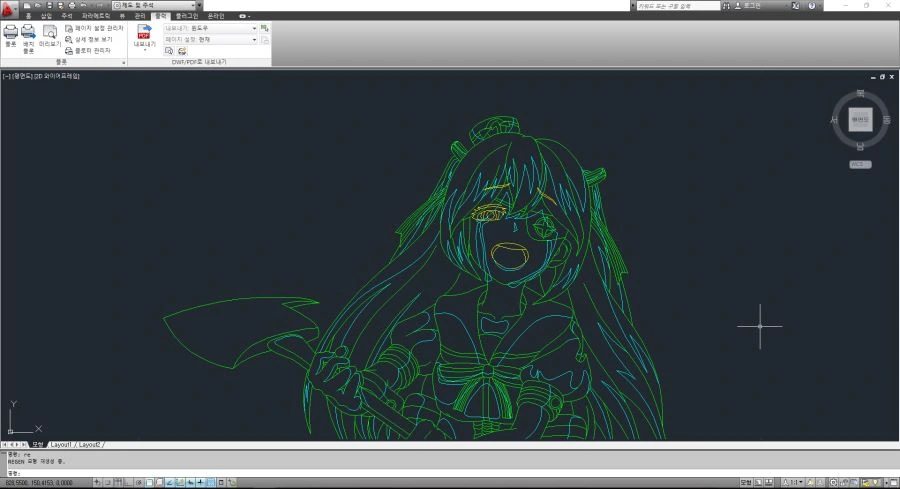Click the 북 direction on the ViewCube
The height and width of the screenshot is (489, 900).
(860, 94)
